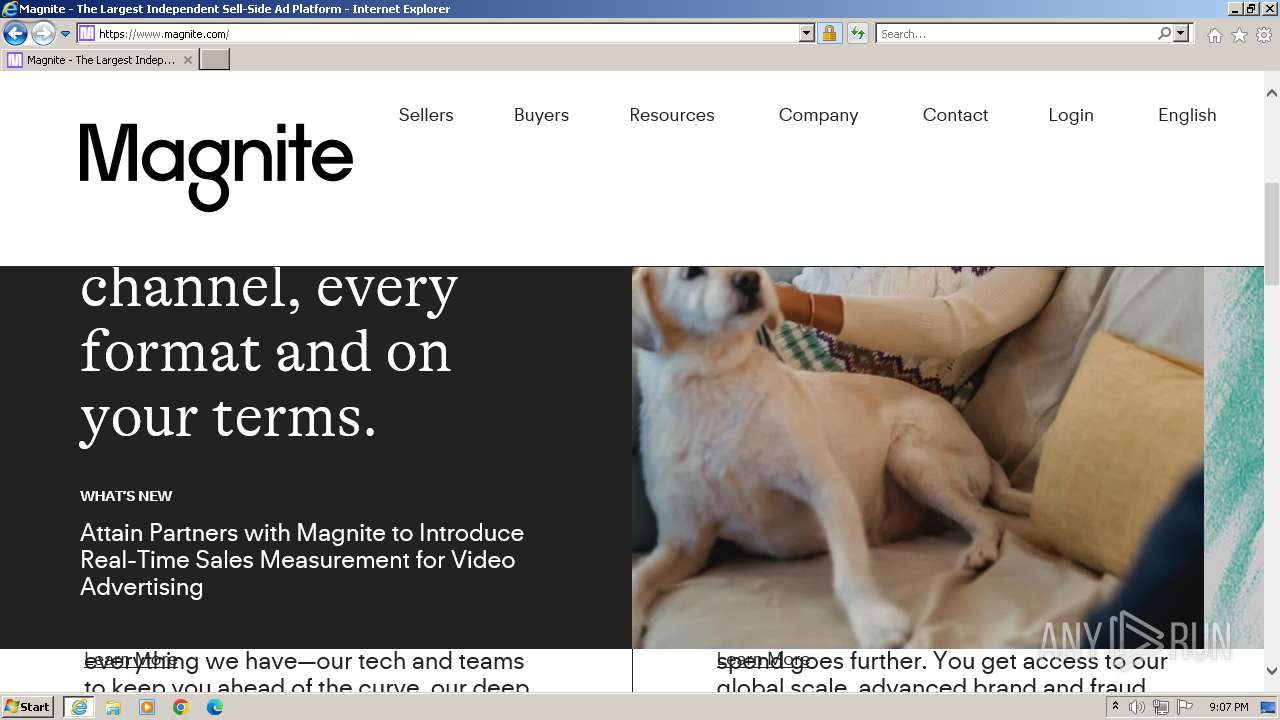Open the Company menu

click(818, 115)
